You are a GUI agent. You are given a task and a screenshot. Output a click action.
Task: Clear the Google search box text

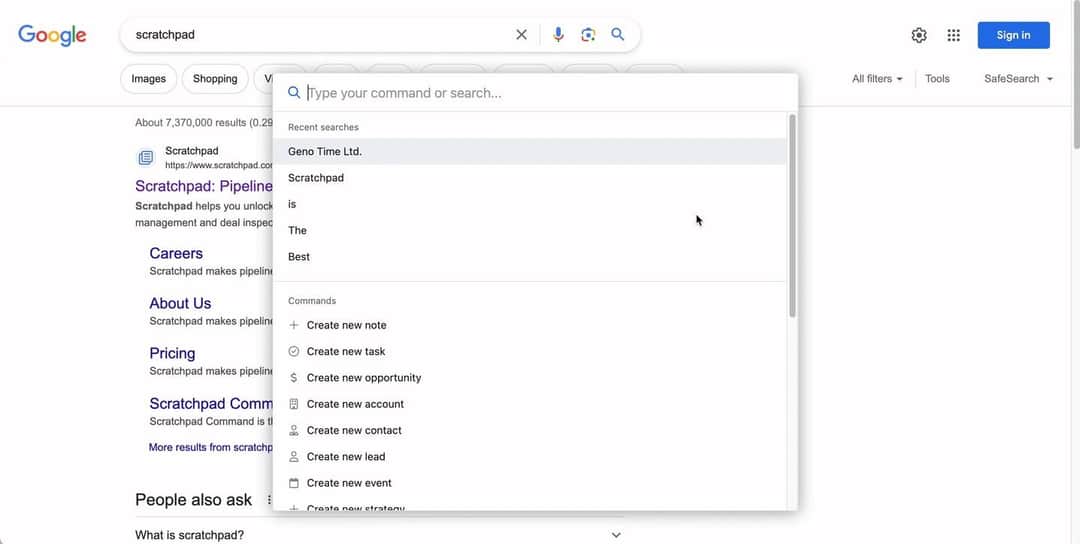coord(521,34)
